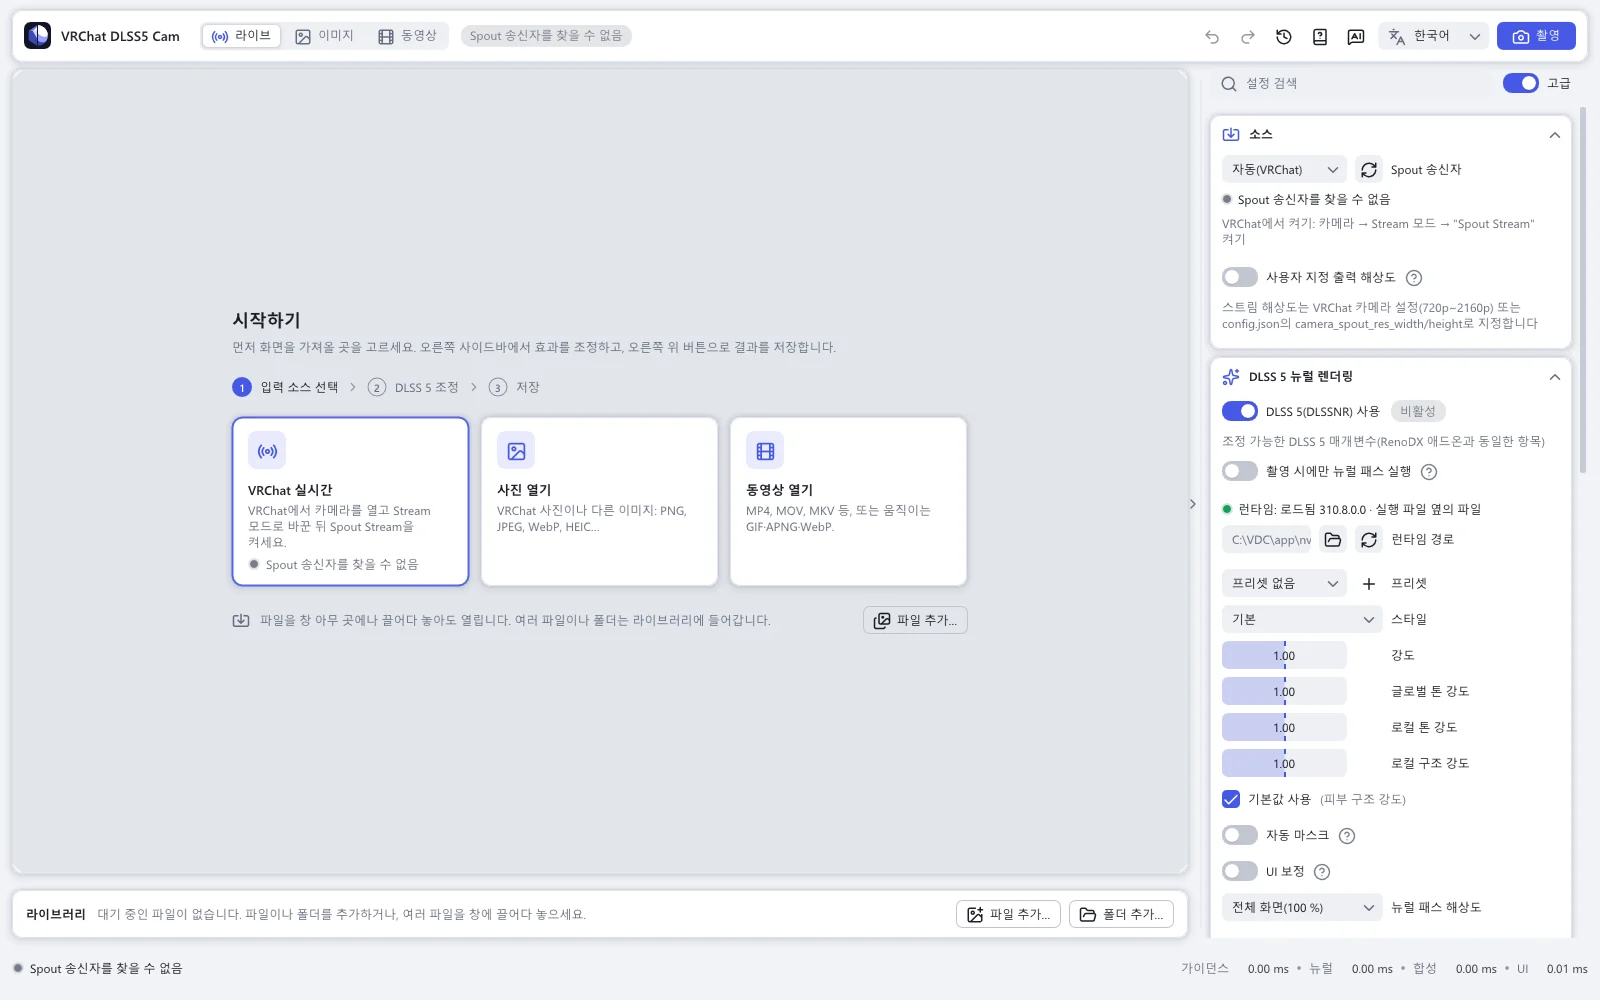Collapse the DLSS 5 뉴럴 렌더링 section

(x=1554, y=377)
